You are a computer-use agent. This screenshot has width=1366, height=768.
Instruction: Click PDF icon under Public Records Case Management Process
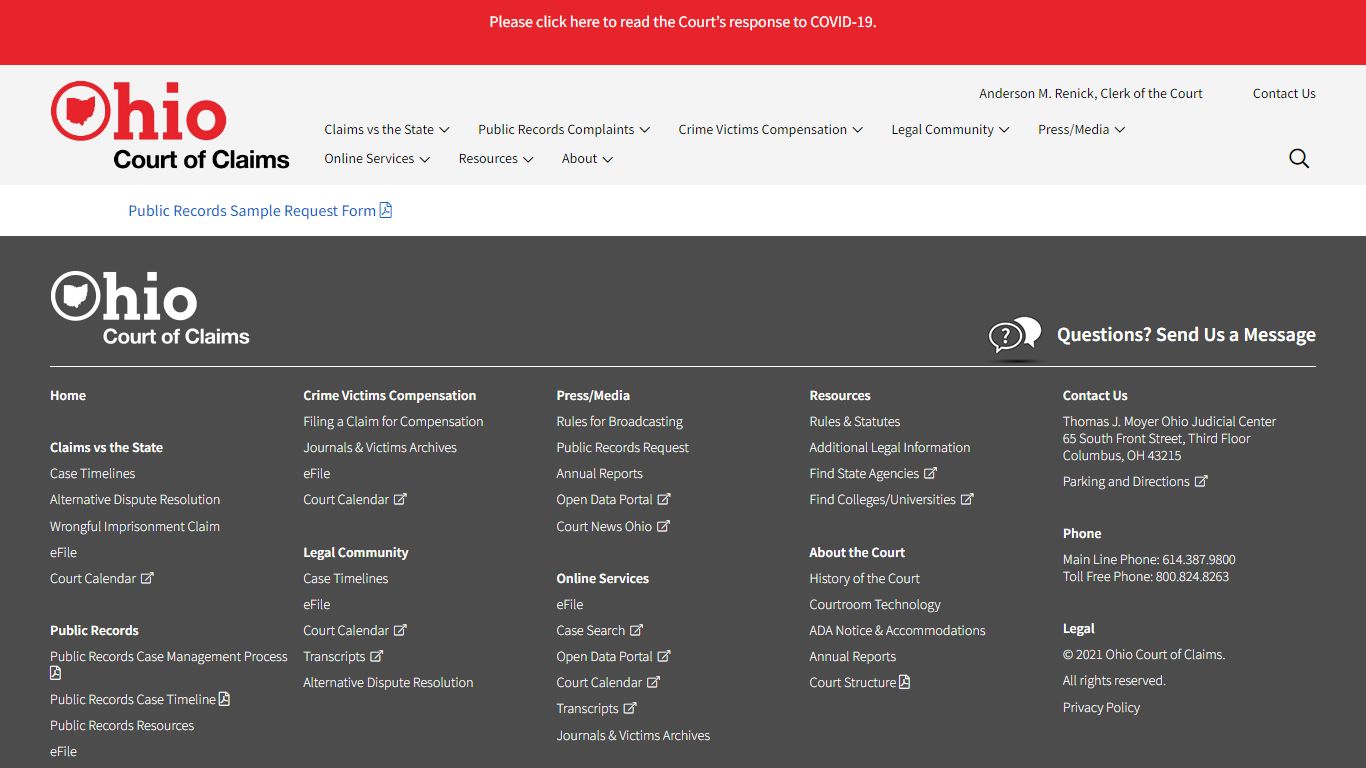coord(56,673)
